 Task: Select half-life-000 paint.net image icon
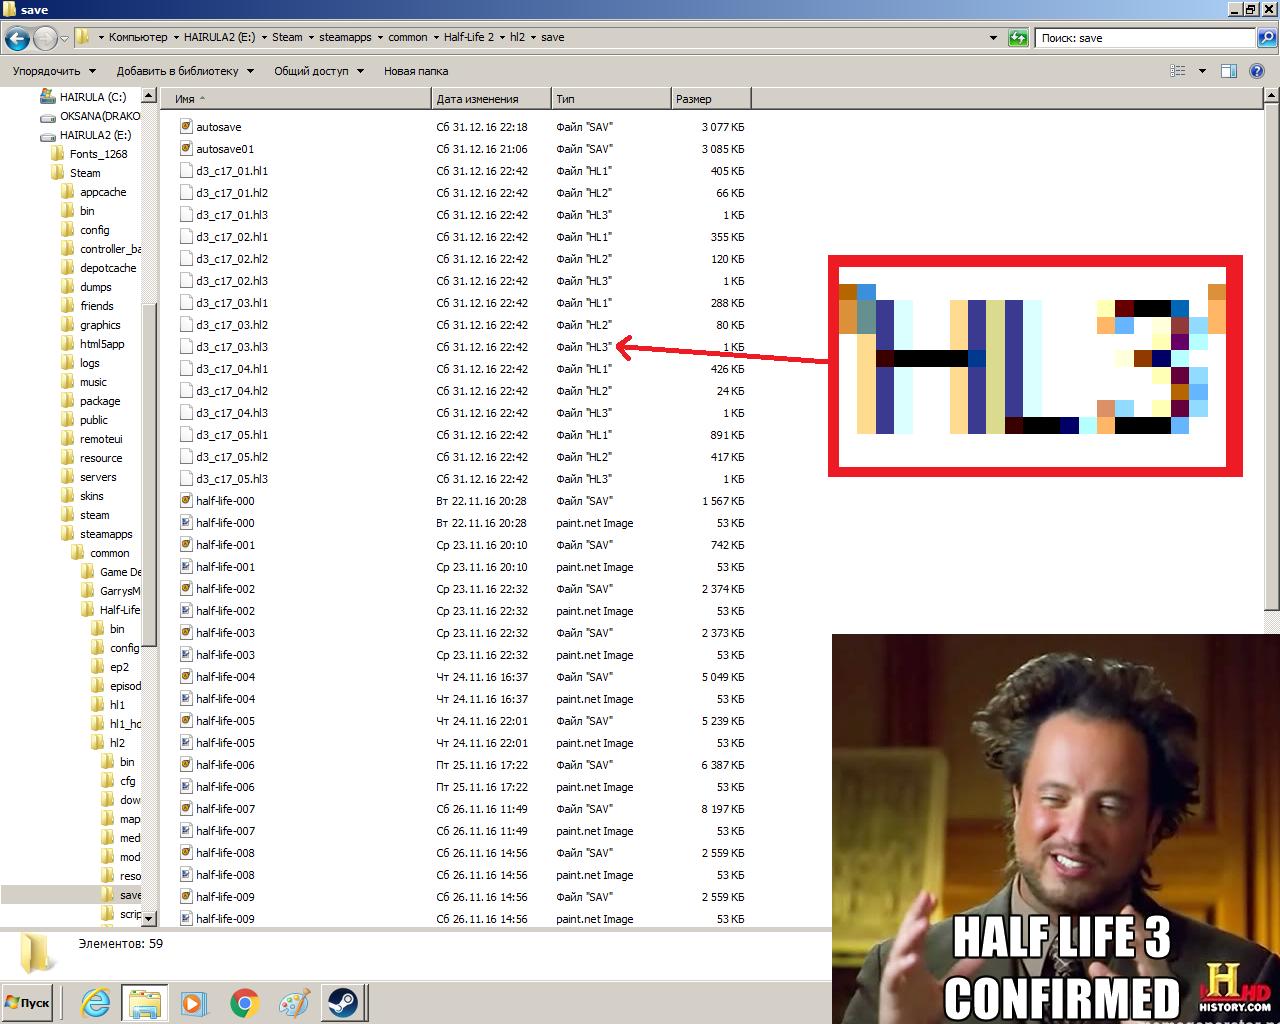186,522
